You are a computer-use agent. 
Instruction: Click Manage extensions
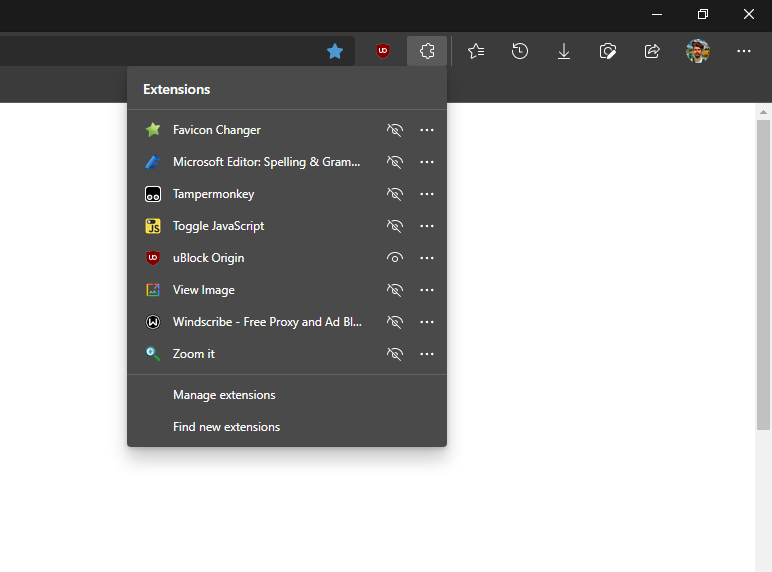pyautogui.click(x=287, y=395)
